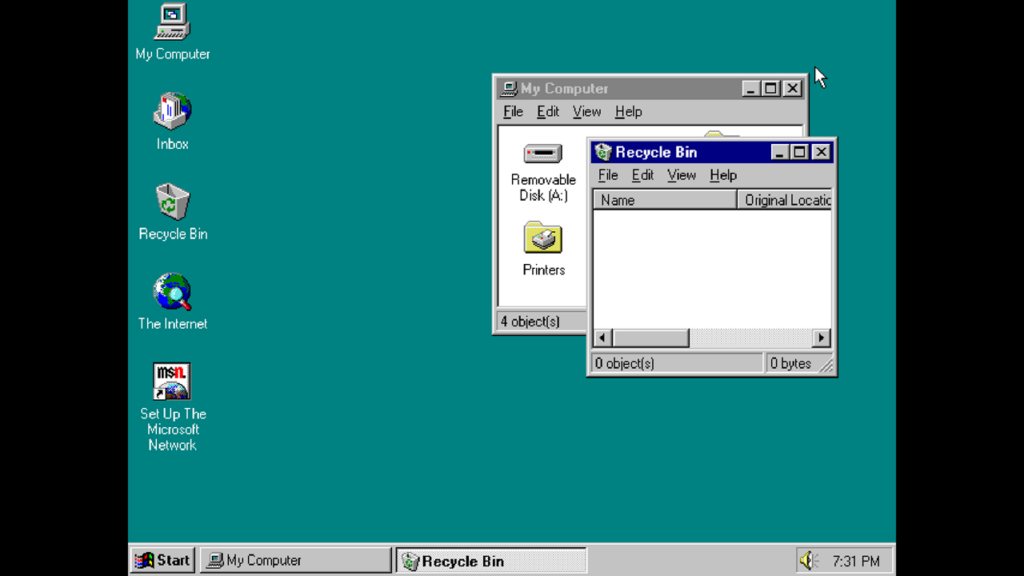Image resolution: width=1024 pixels, height=576 pixels.
Task: Minimize the My Computer window
Action: [x=750, y=88]
